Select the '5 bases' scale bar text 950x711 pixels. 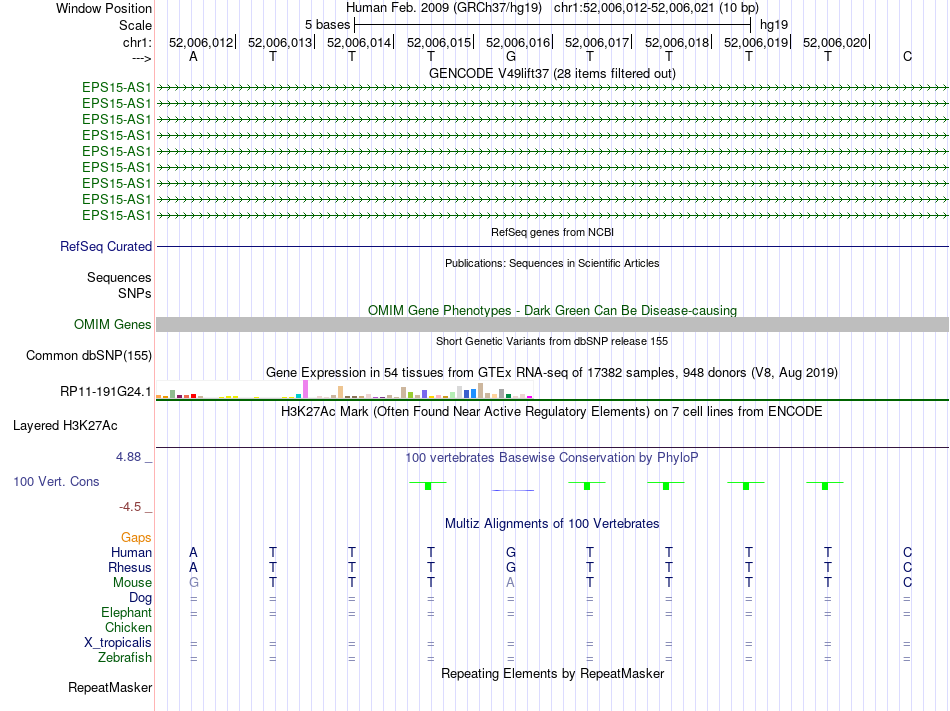tap(327, 25)
